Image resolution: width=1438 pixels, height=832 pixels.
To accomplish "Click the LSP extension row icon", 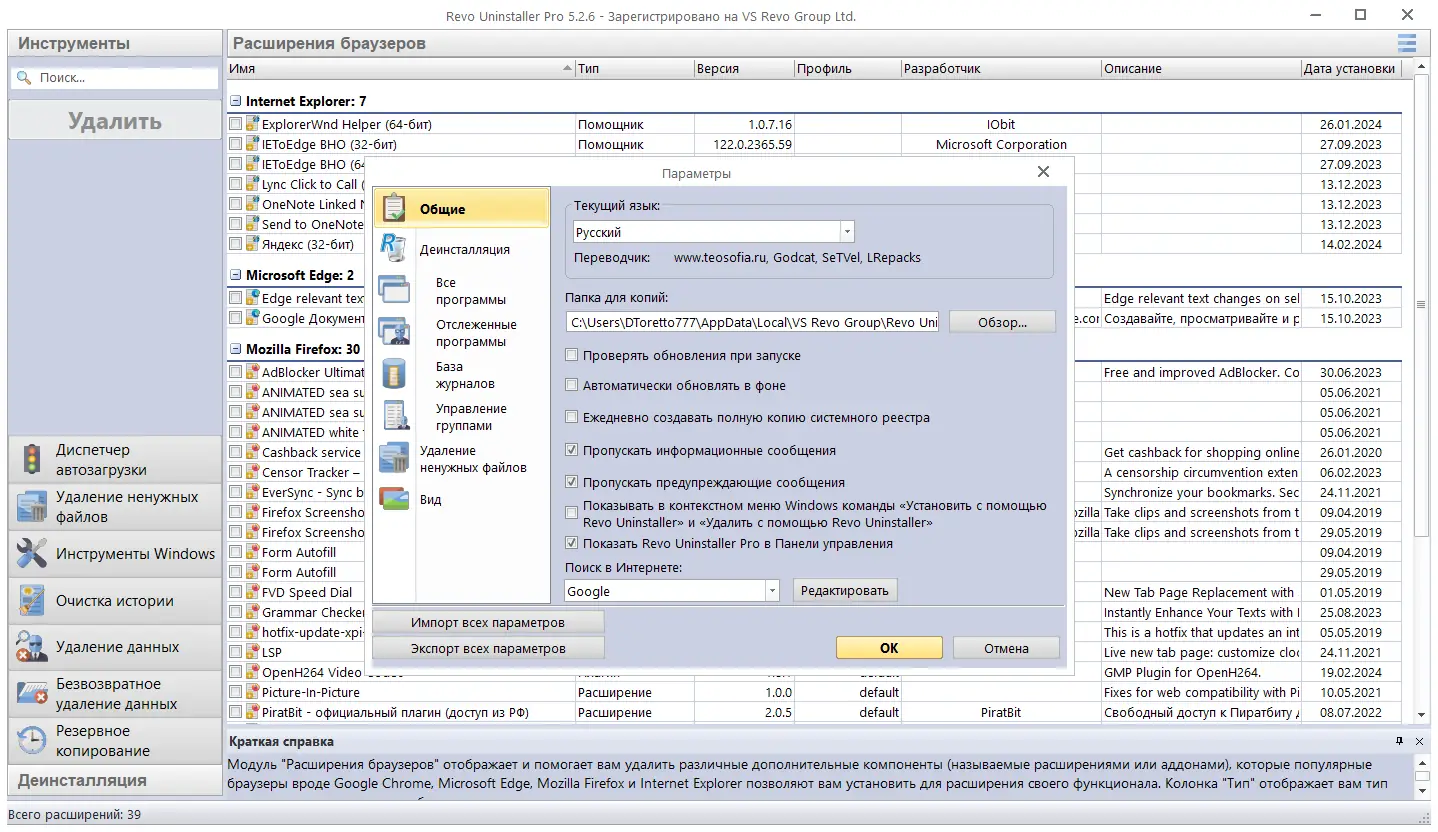I will [252, 652].
